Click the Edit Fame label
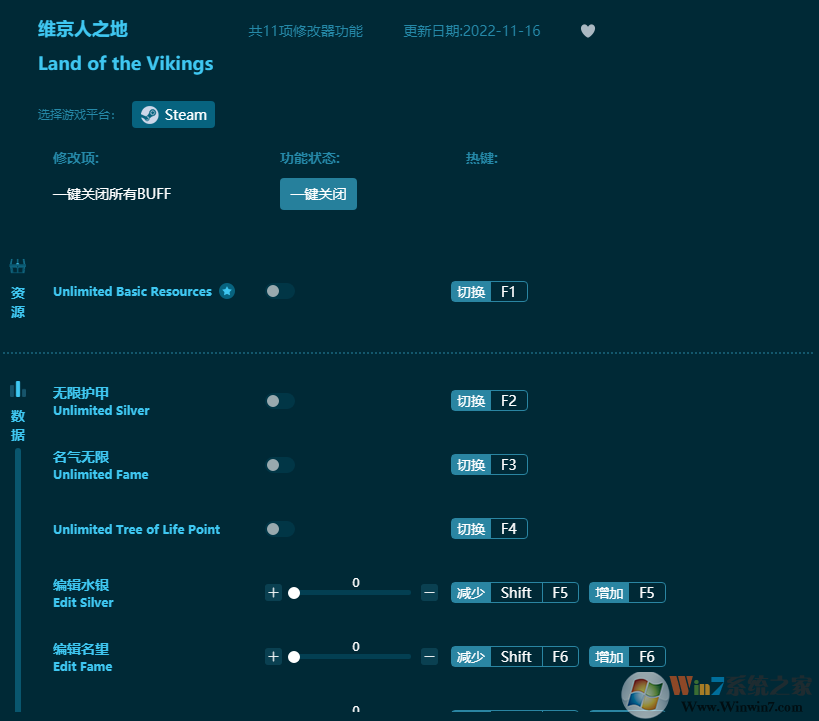Viewport: 819px width, 721px height. [x=83, y=667]
